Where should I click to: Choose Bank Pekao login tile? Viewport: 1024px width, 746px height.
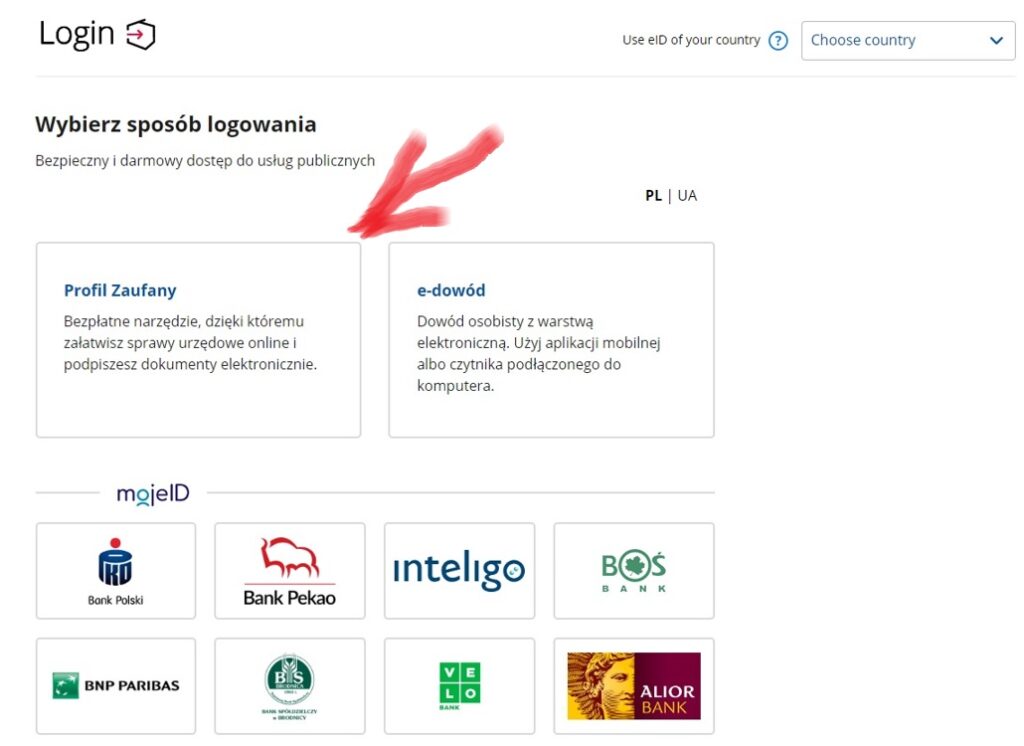pyautogui.click(x=290, y=571)
